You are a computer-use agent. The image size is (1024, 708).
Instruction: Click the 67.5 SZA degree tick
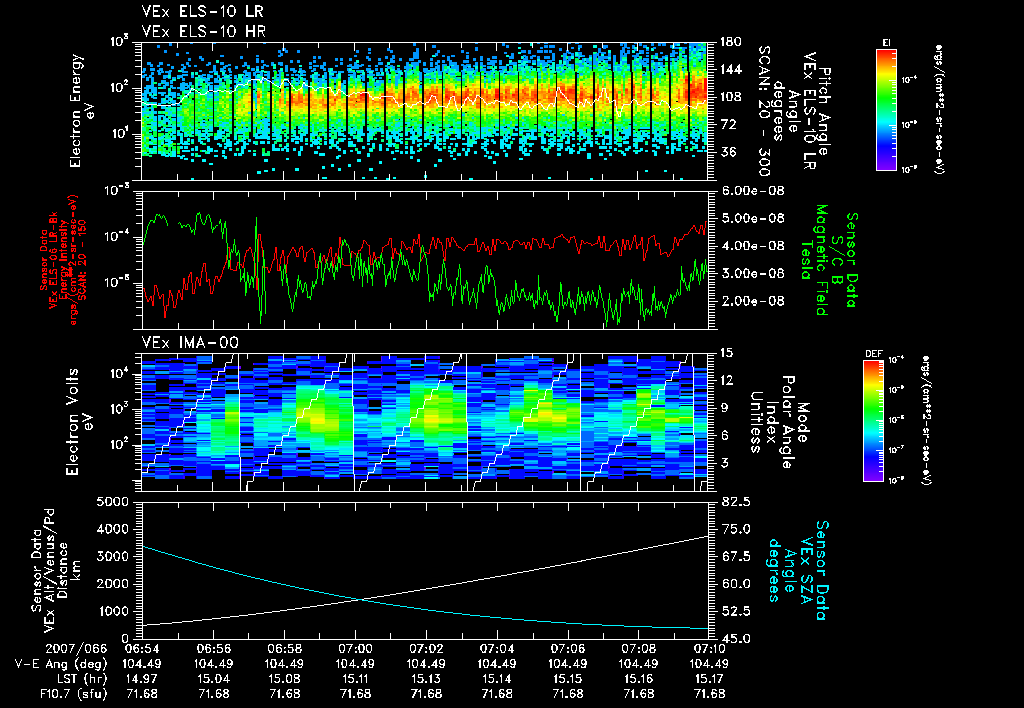734,556
